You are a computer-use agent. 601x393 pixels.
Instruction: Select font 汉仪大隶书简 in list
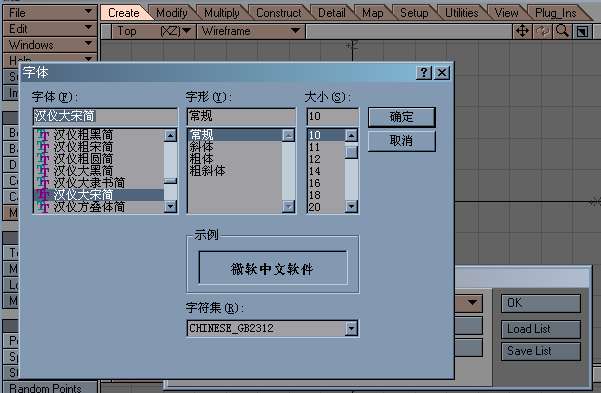point(99,183)
